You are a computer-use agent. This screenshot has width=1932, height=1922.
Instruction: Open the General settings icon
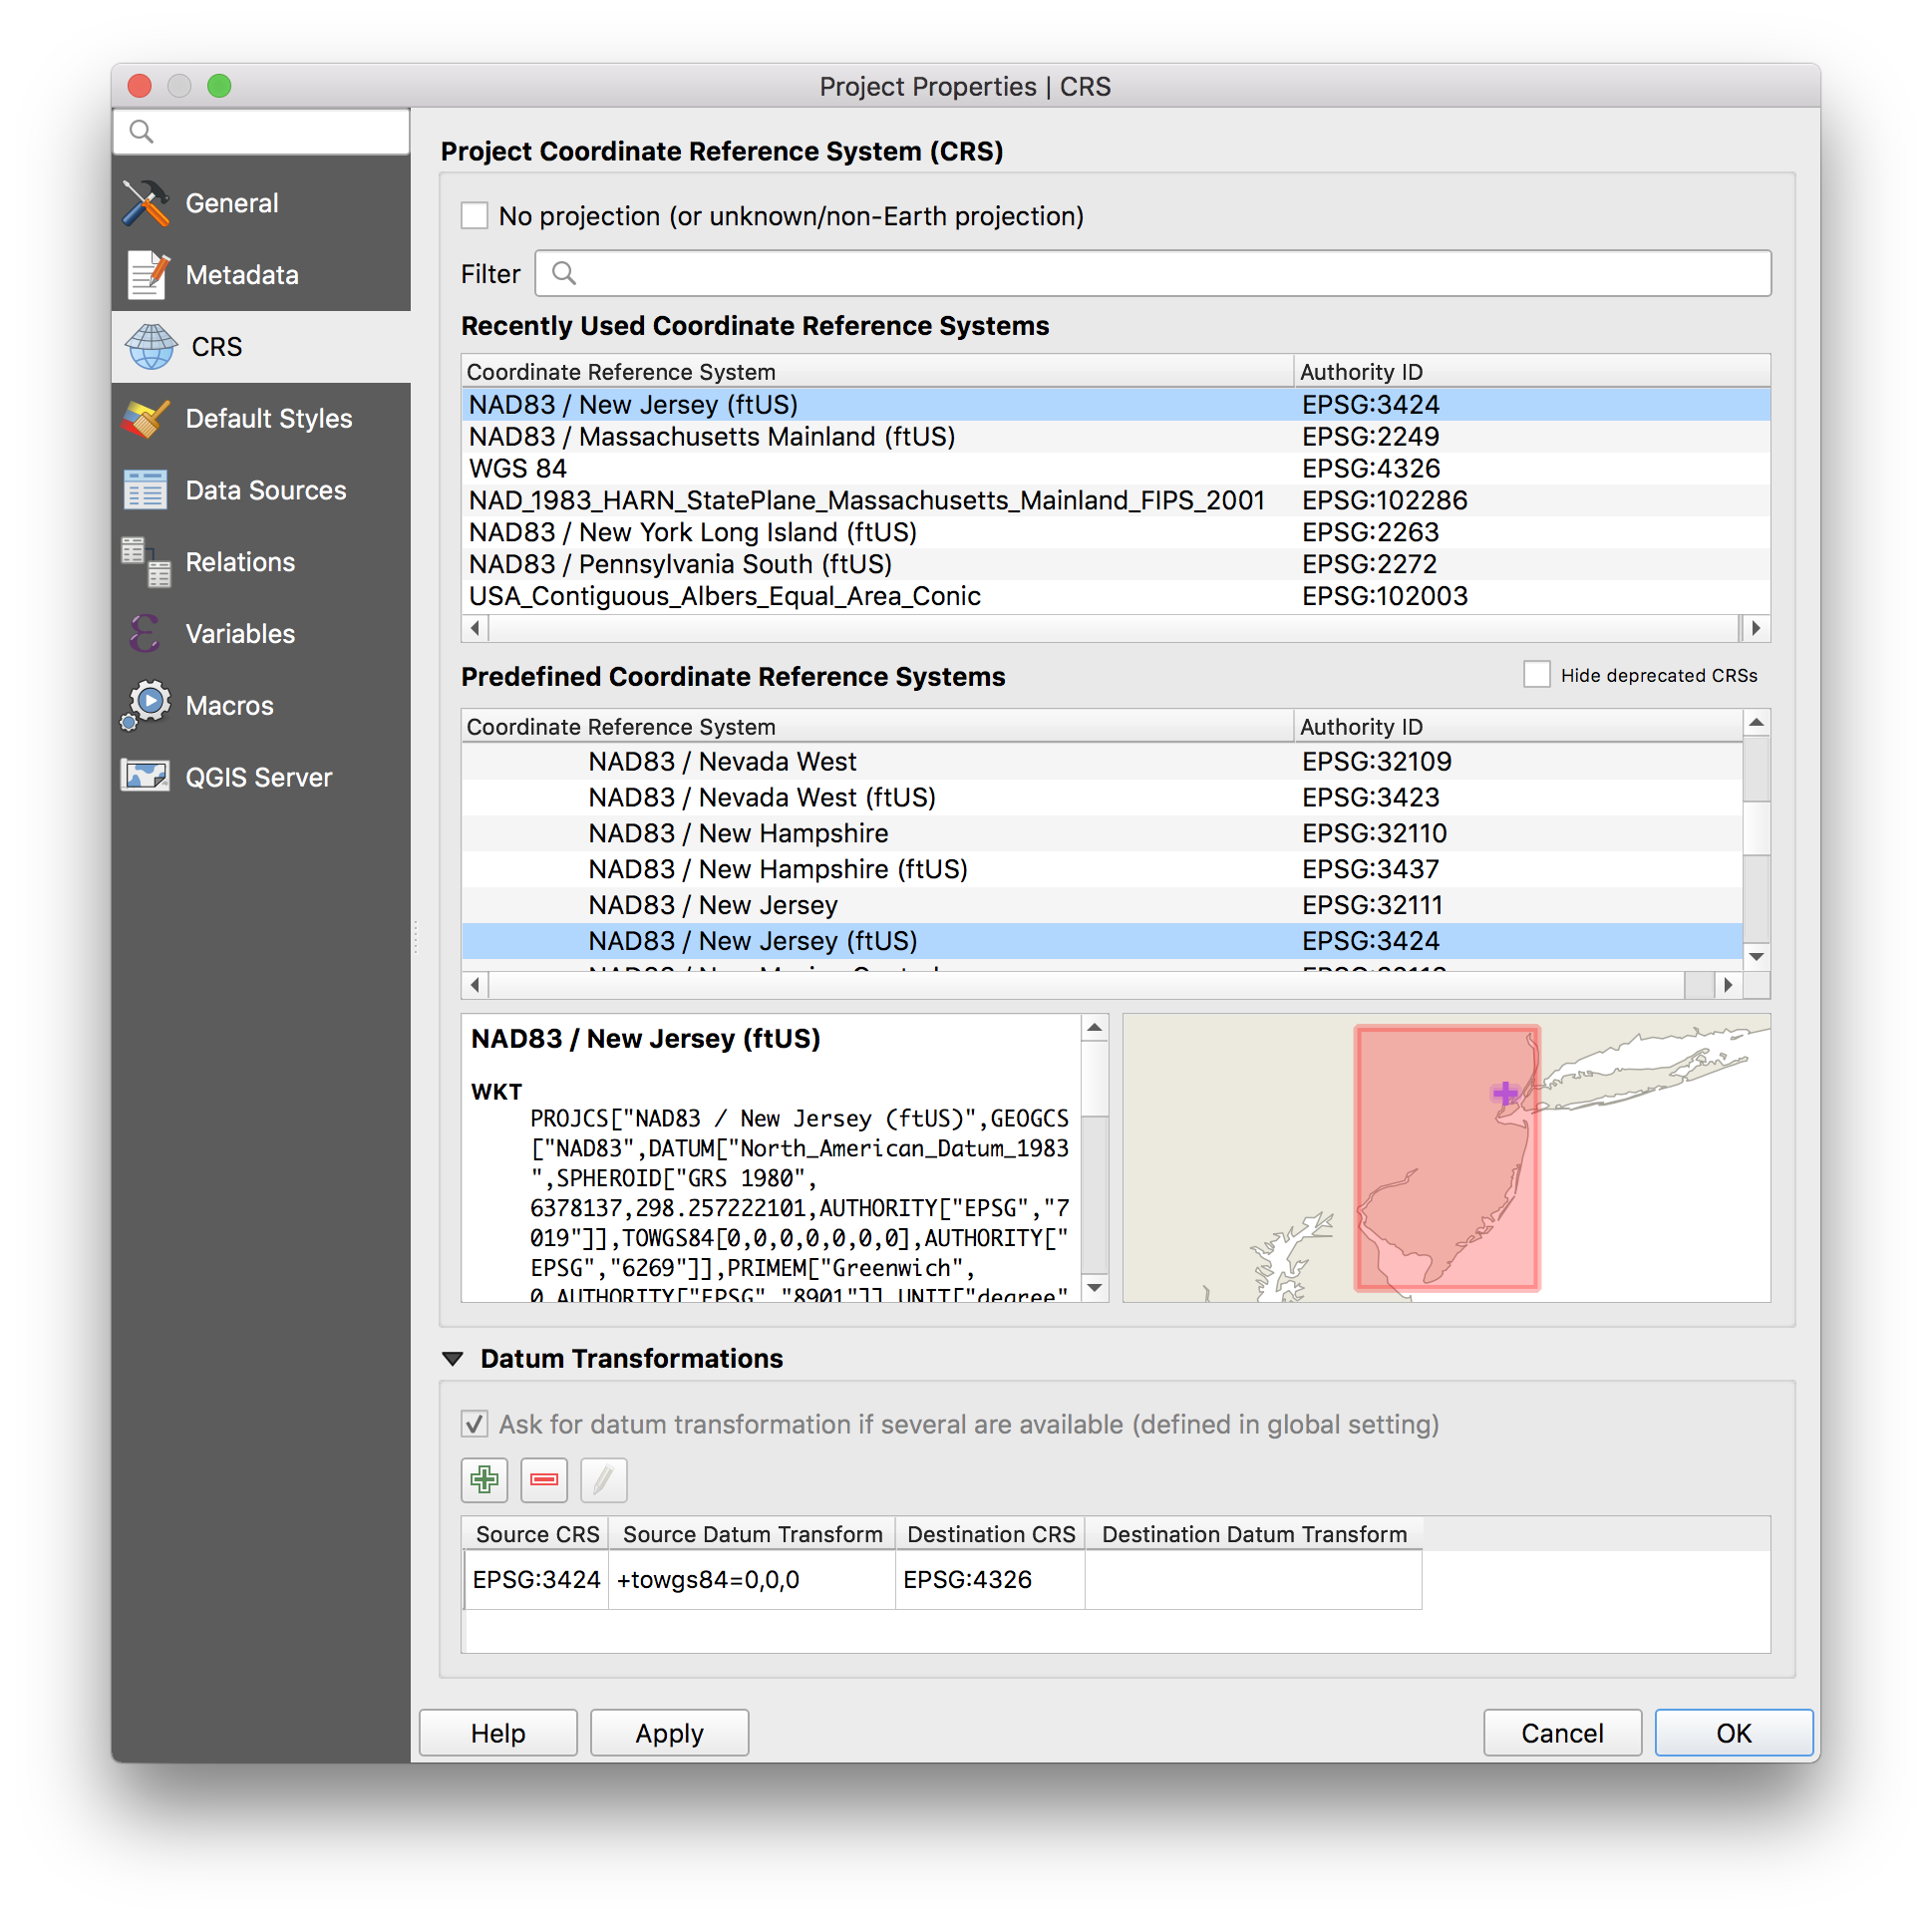tap(146, 203)
